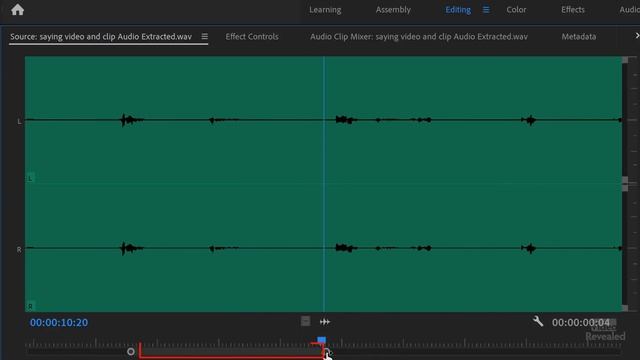Click the blue playhead marker on time ruler

tap(322, 340)
